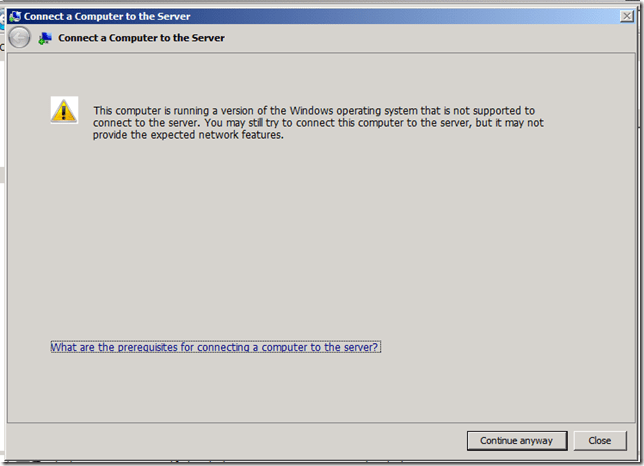Click the title bar application icon
Viewport: 644px width, 466px height.
tap(15, 16)
